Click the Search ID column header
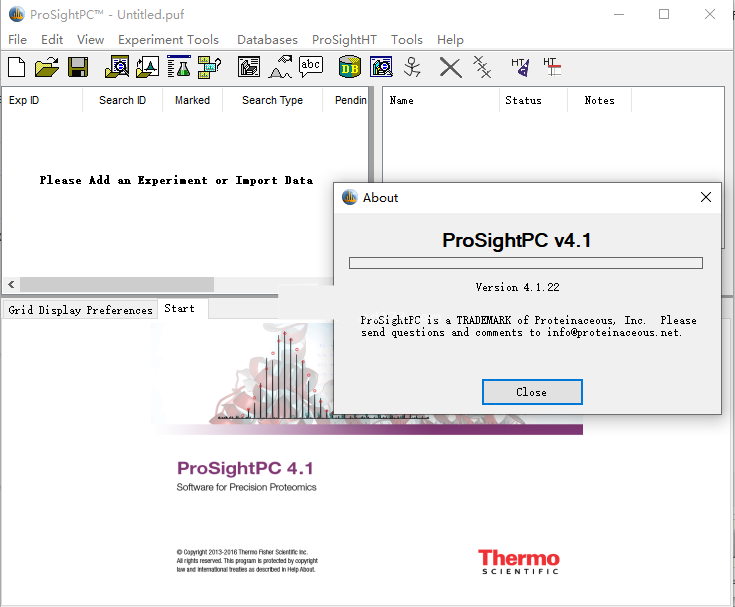735x607 pixels. [122, 100]
